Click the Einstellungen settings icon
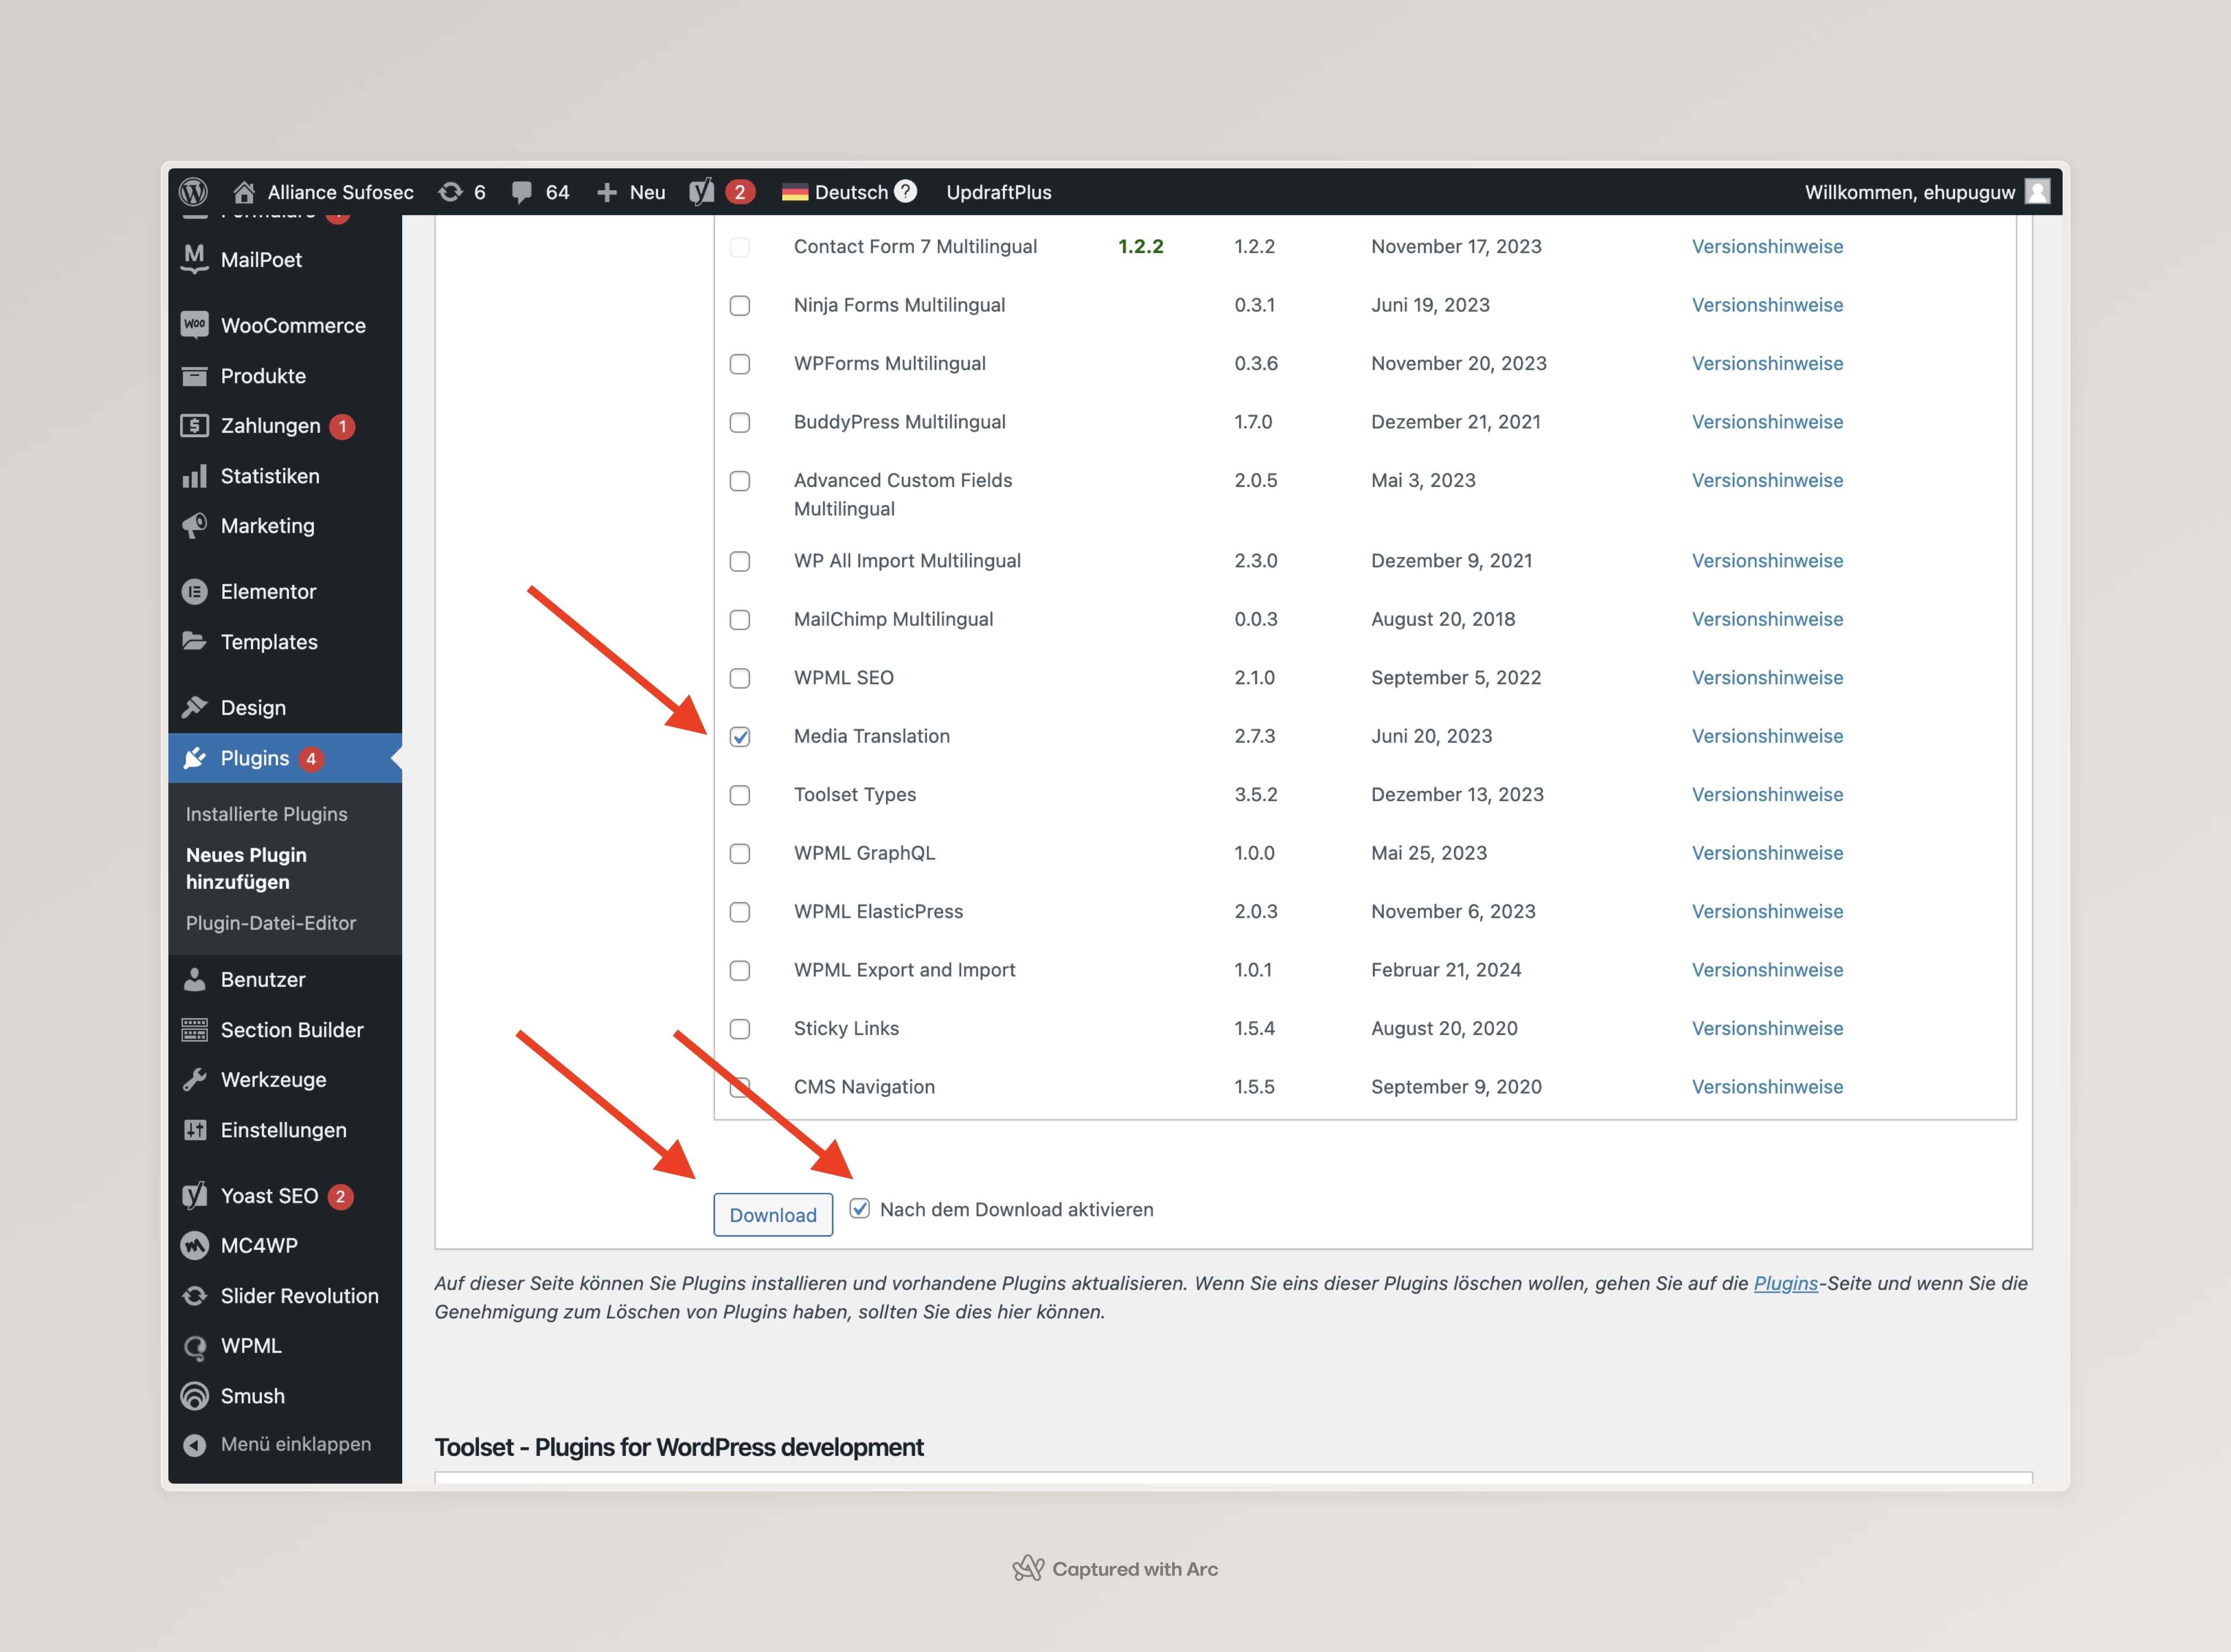Screen dimensions: 2231x1652 point(195,1130)
